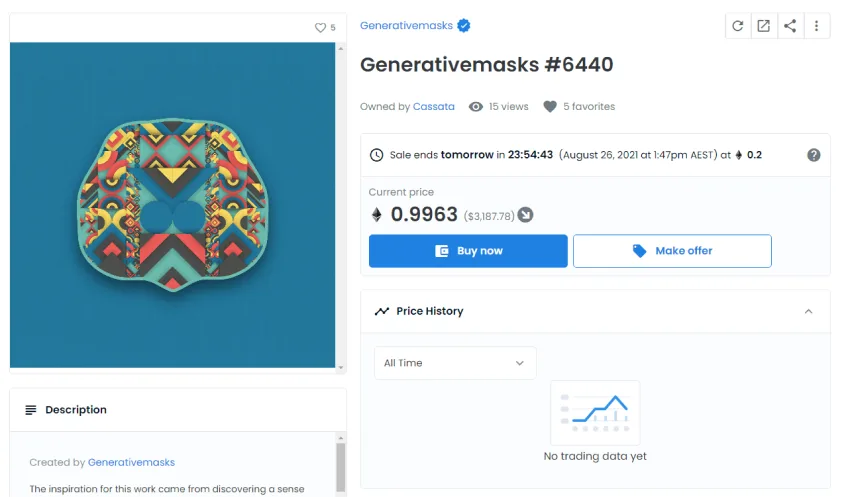Open the three-dot more options menu

point(817,26)
